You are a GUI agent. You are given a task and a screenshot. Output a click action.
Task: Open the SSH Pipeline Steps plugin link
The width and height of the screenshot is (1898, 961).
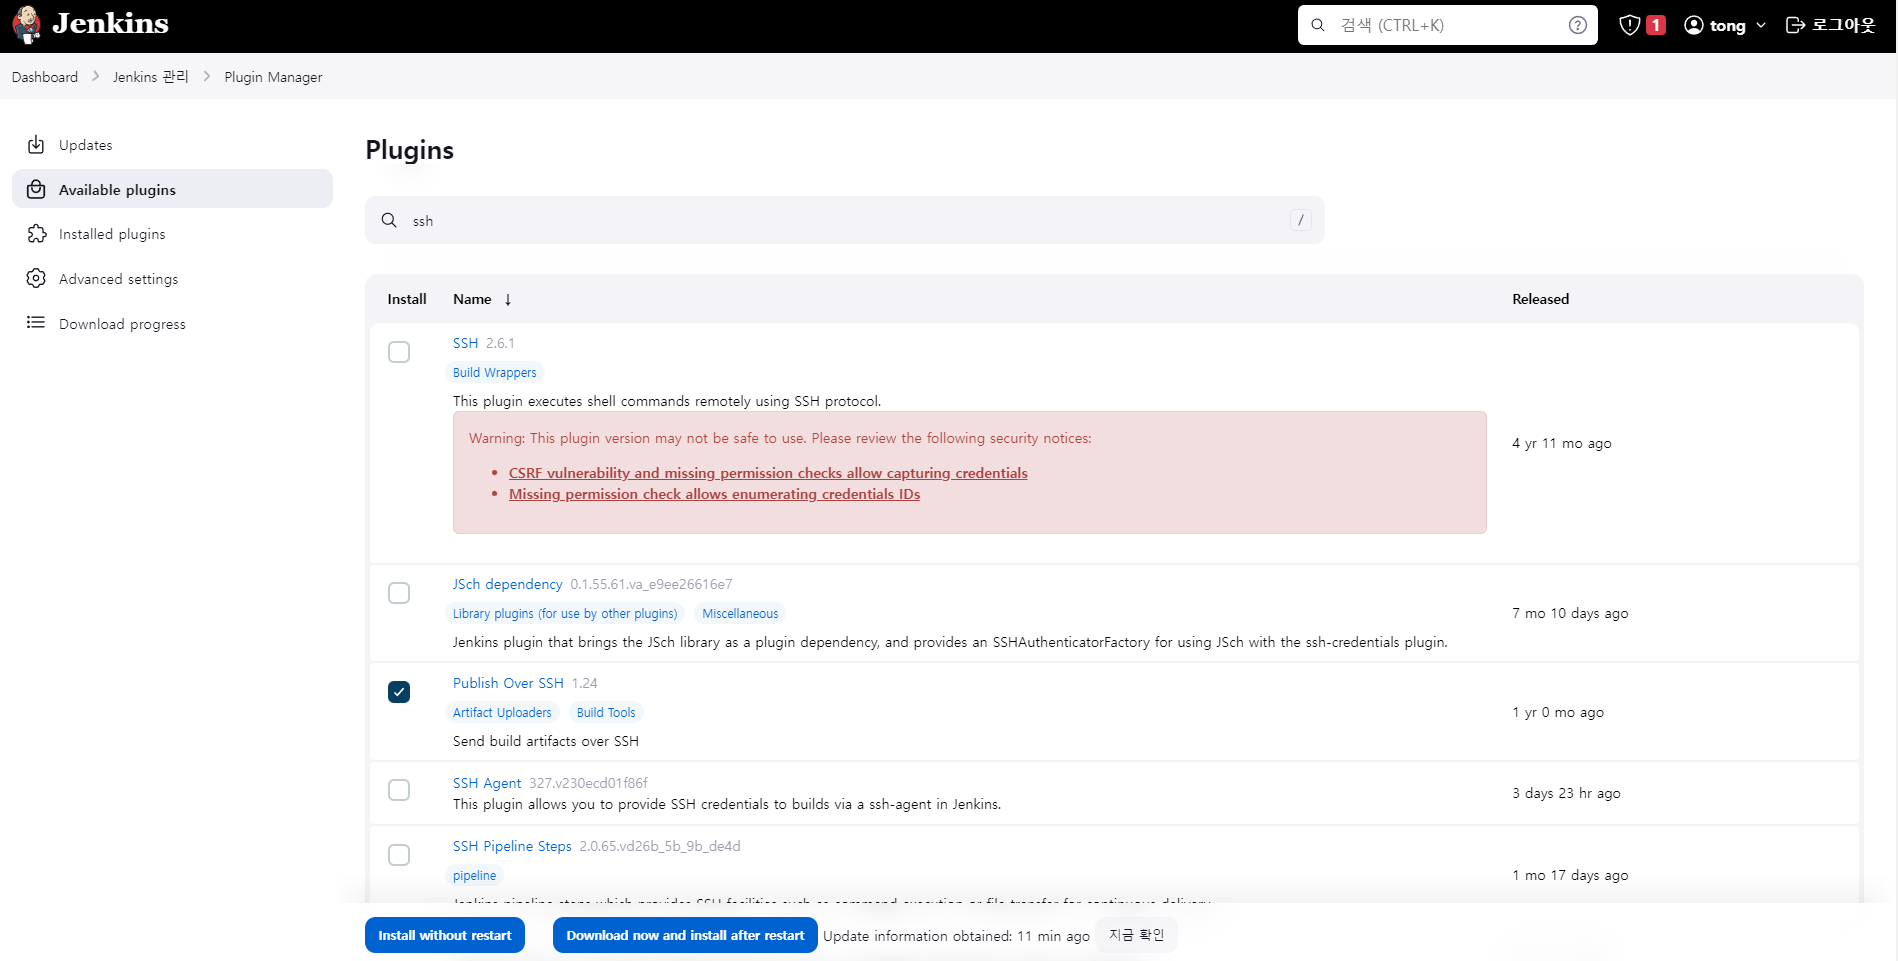(x=512, y=846)
